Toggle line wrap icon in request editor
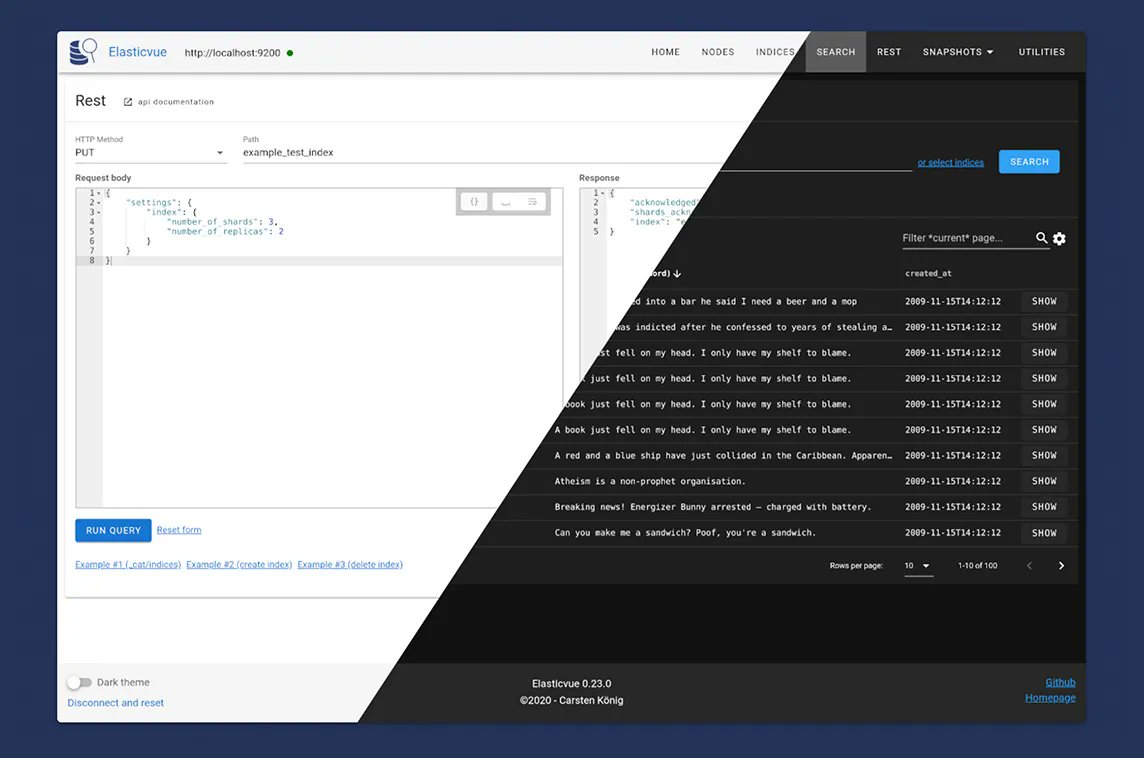The height and width of the screenshot is (758, 1144). [533, 201]
